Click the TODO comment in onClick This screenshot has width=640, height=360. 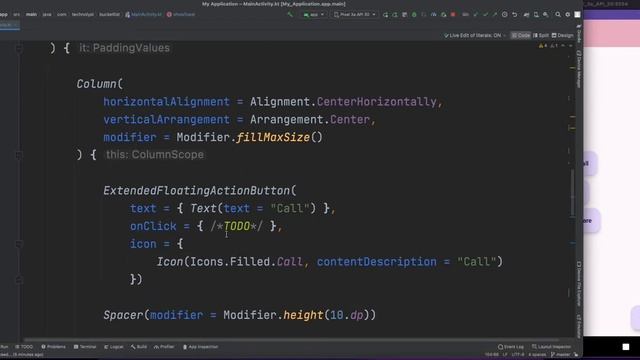coord(237,226)
